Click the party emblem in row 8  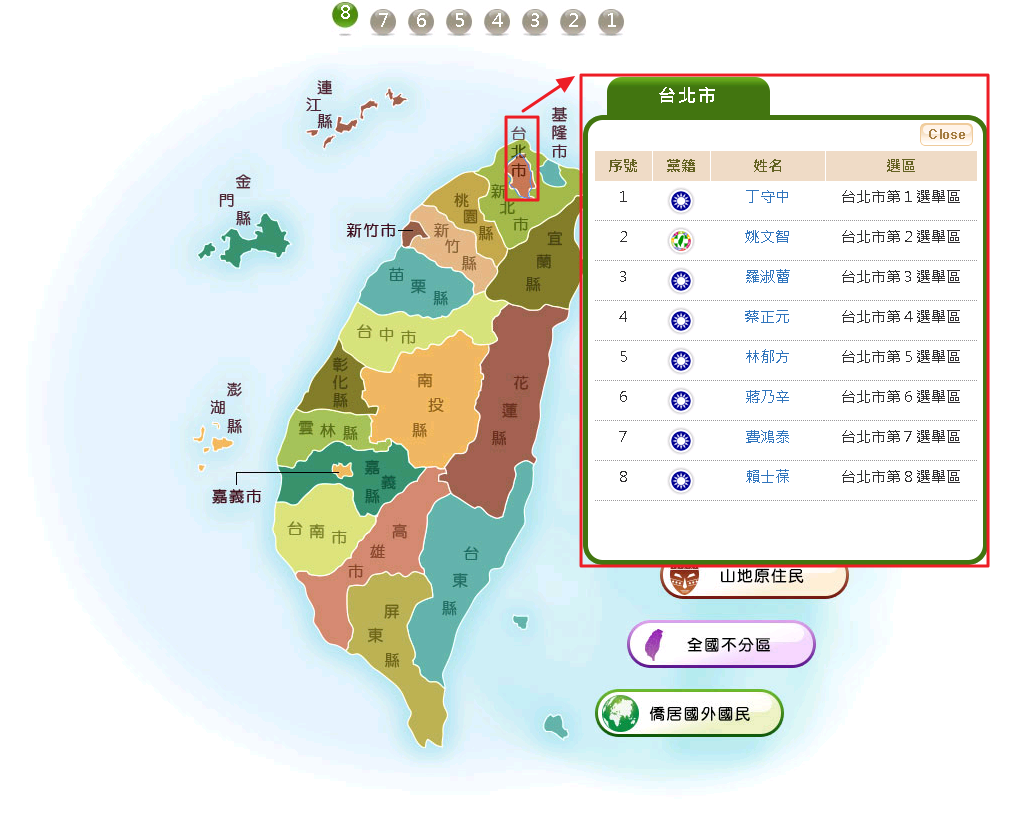pyautogui.click(x=681, y=480)
